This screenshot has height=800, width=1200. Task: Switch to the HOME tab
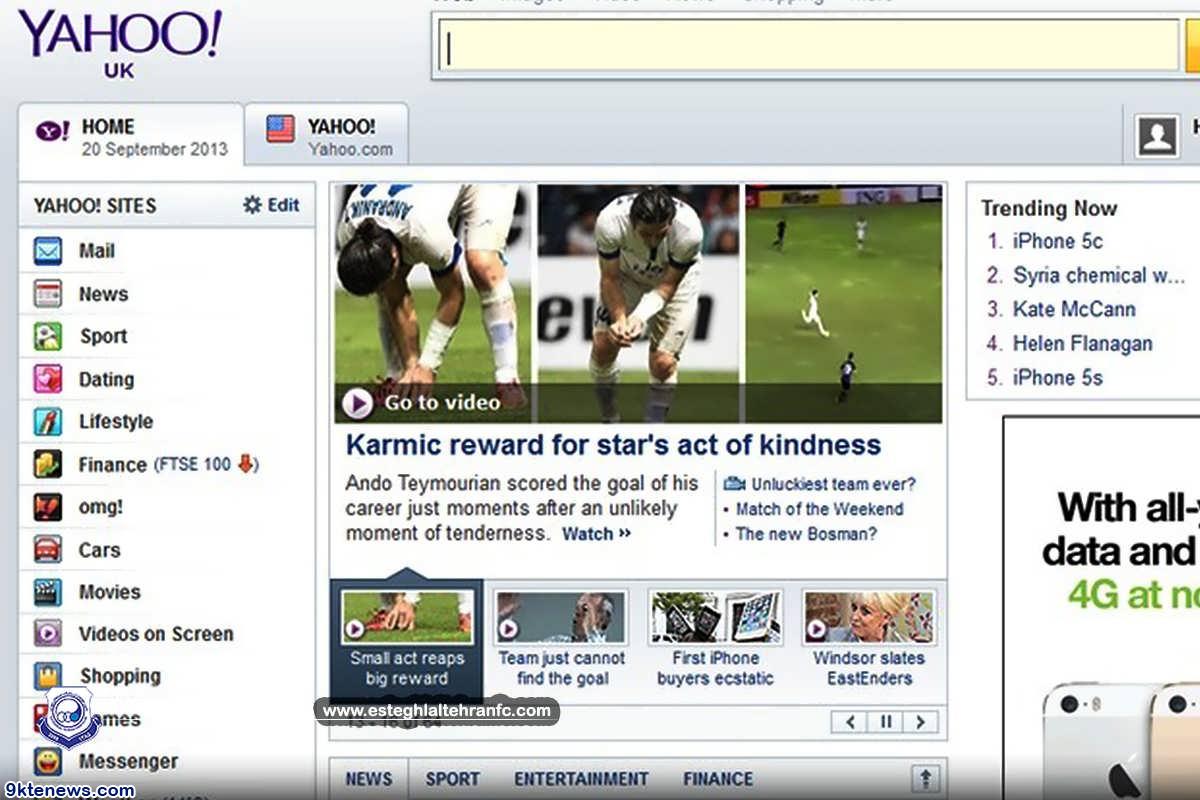click(x=131, y=137)
